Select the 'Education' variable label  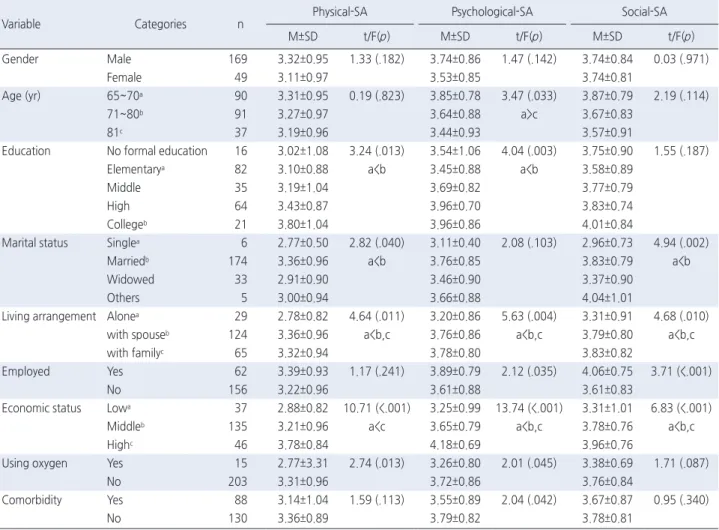tap(26, 151)
